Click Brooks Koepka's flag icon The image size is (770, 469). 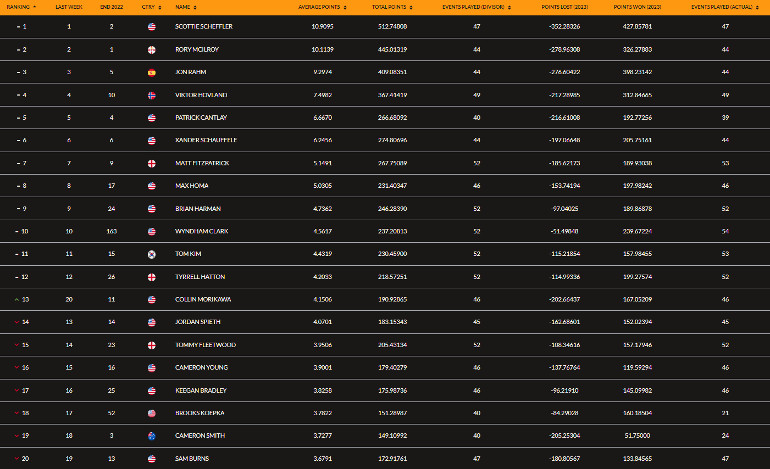152,414
